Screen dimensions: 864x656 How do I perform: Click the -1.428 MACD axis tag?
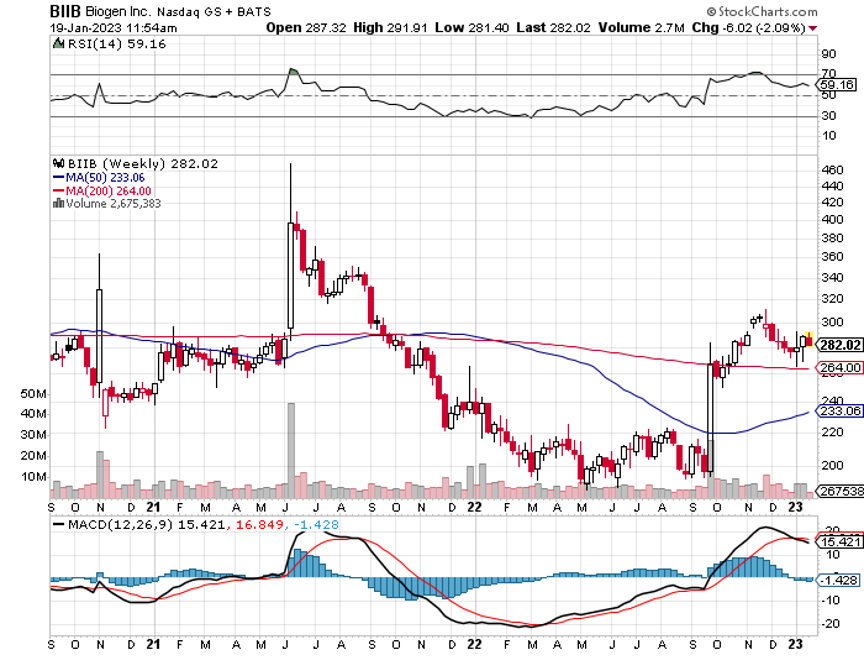(x=839, y=580)
